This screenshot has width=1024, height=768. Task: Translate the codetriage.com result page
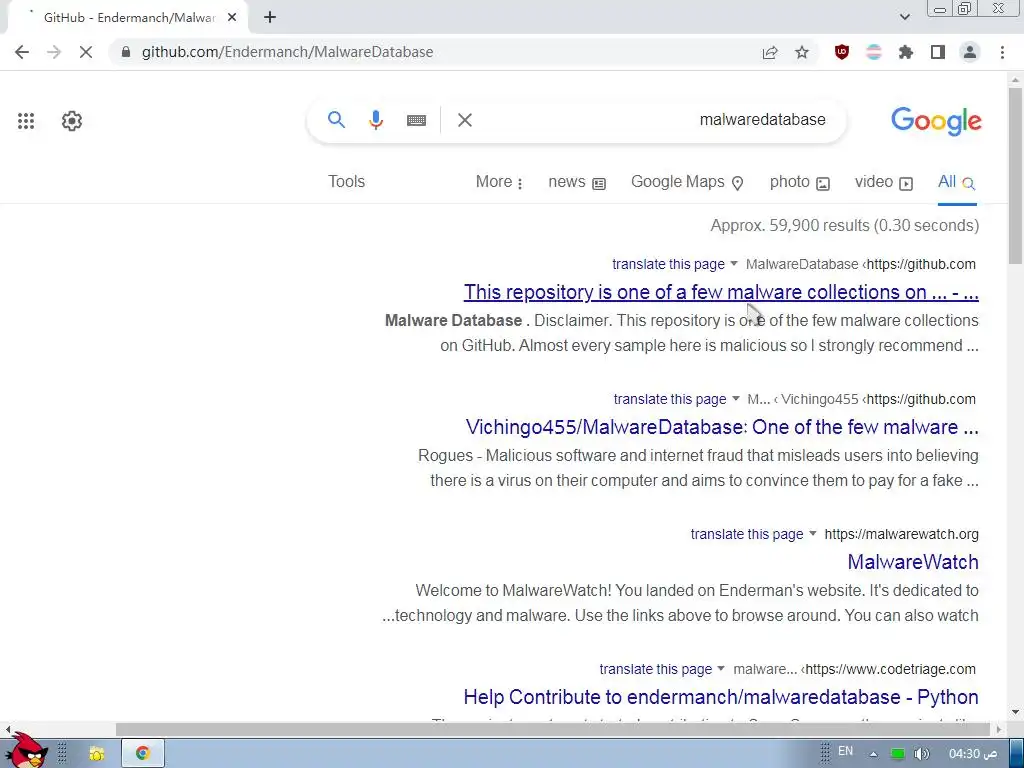click(x=656, y=669)
